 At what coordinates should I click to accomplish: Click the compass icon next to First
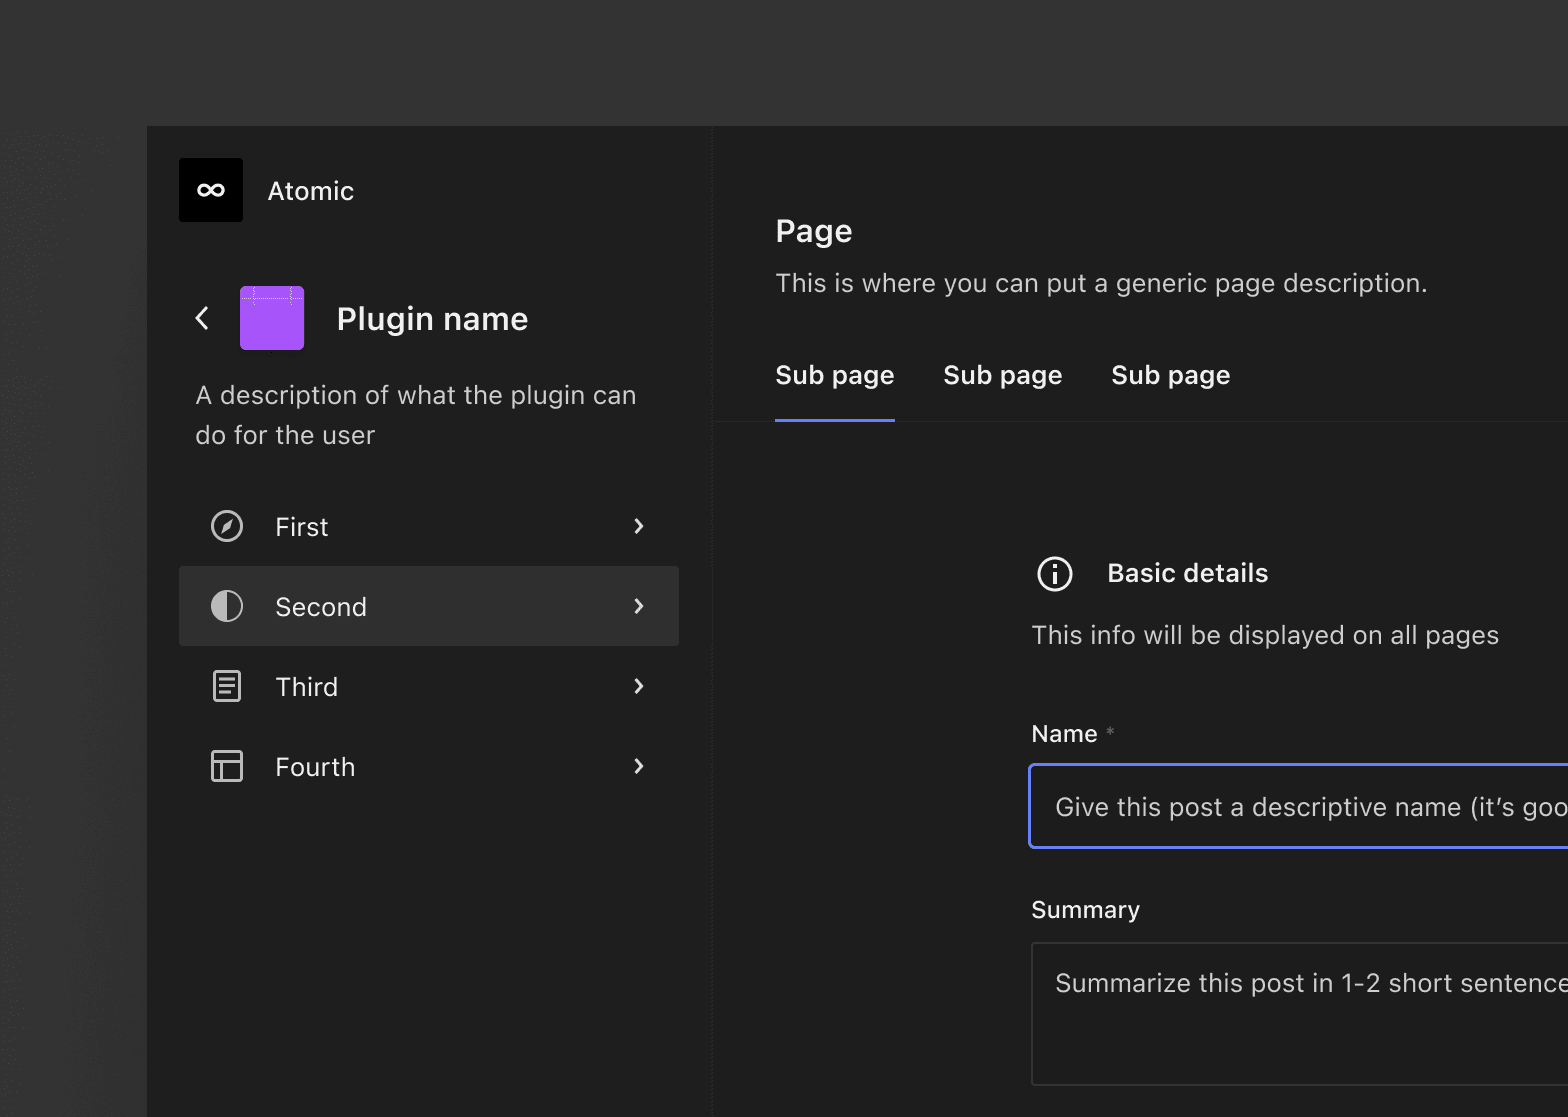227,526
